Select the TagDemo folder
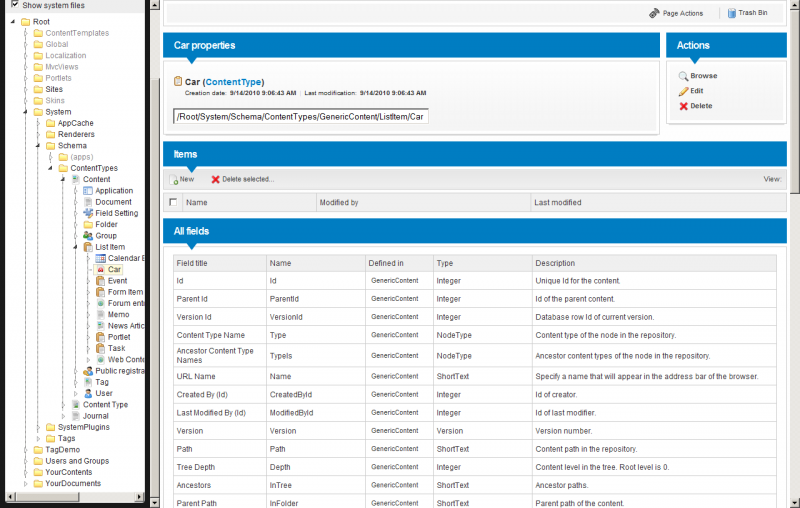Viewport: 800px width, 508px height. (x=62, y=449)
